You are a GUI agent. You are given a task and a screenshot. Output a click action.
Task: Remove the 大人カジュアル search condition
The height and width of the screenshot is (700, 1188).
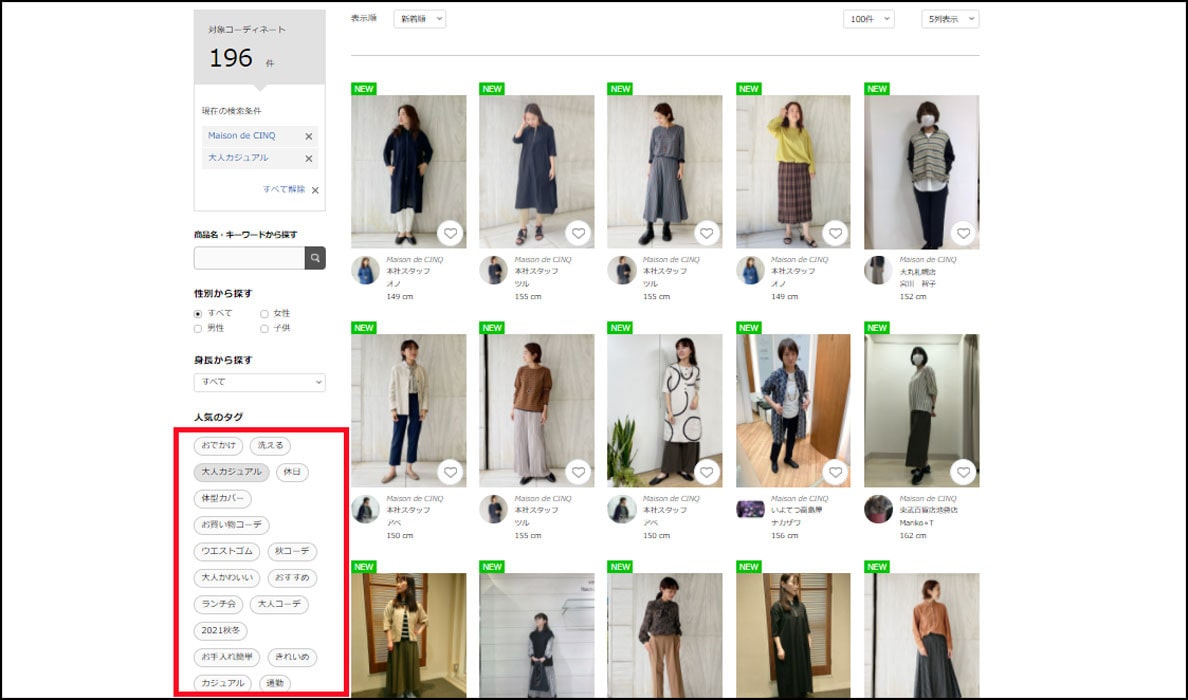tap(308, 159)
